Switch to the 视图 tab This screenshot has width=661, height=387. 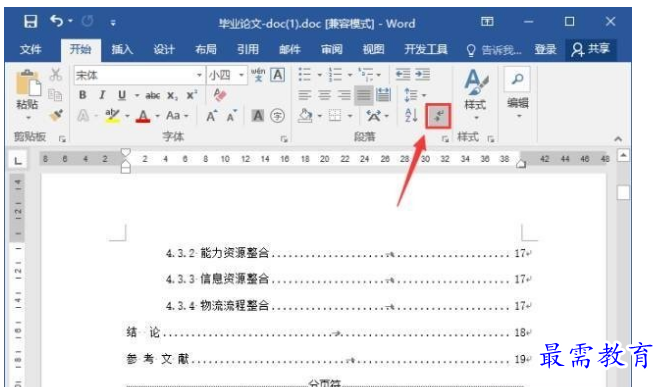373,50
